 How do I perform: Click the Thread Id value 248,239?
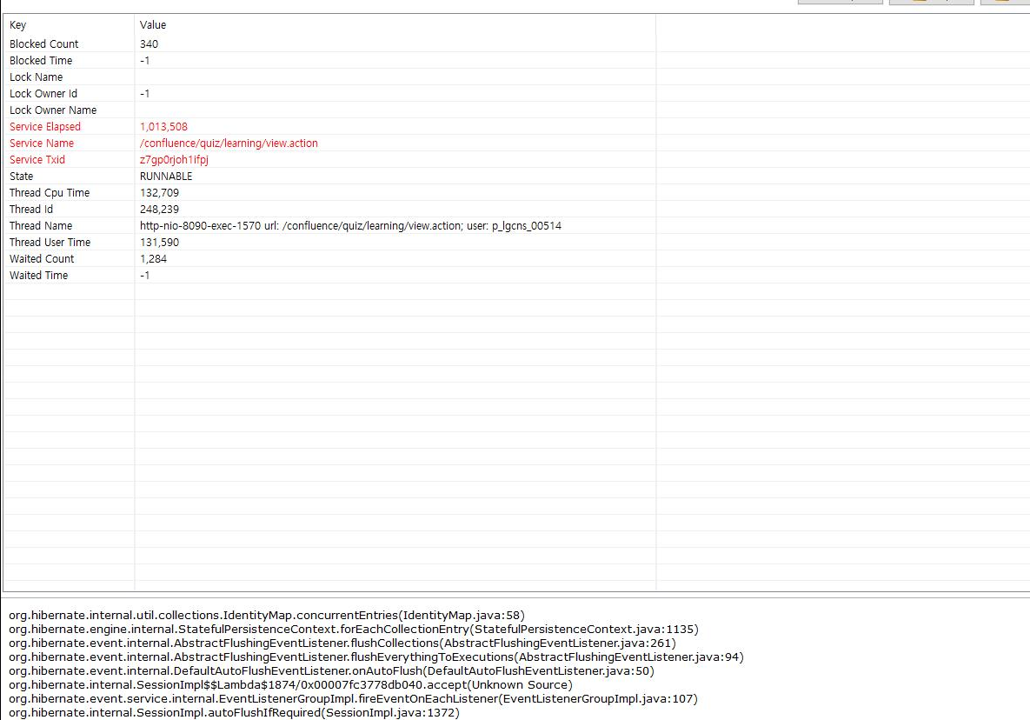(x=160, y=209)
